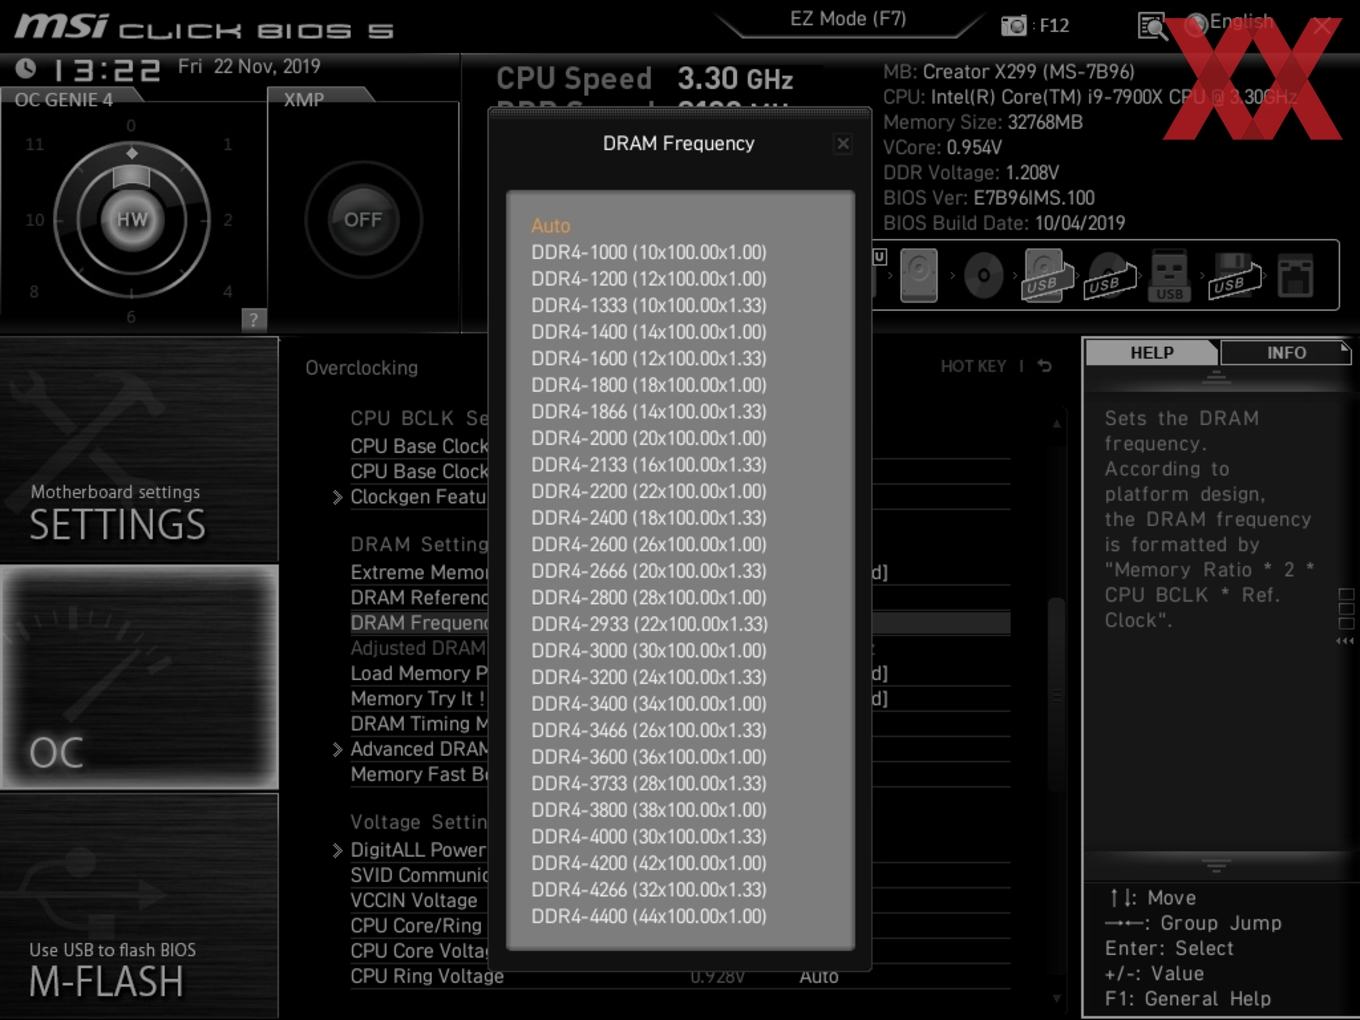
Task: Choose DDR4-1000 (10x100.00x1.00)
Action: coord(649,252)
